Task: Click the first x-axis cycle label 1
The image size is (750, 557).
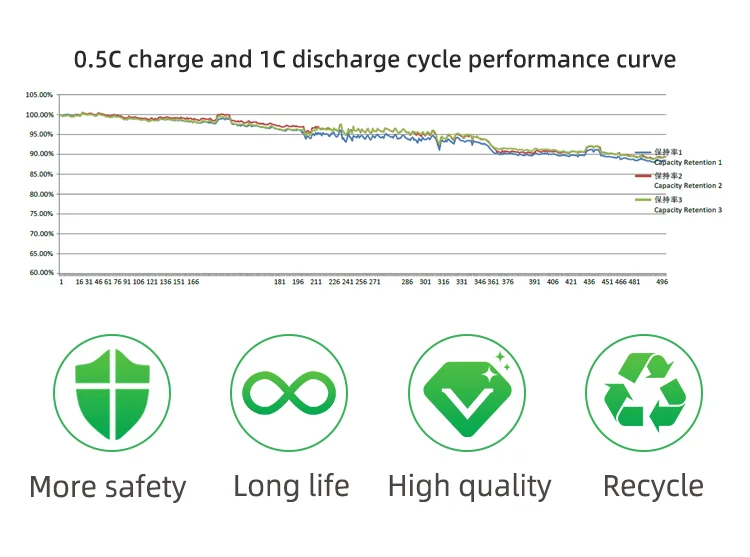Action: [61, 282]
